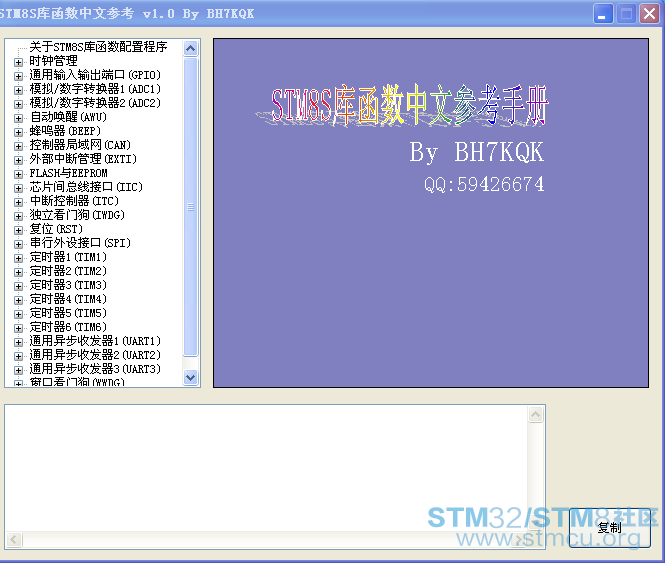Expand the 定时器2 (TIM2) node
The width and height of the screenshot is (665, 563).
[x=18, y=272]
